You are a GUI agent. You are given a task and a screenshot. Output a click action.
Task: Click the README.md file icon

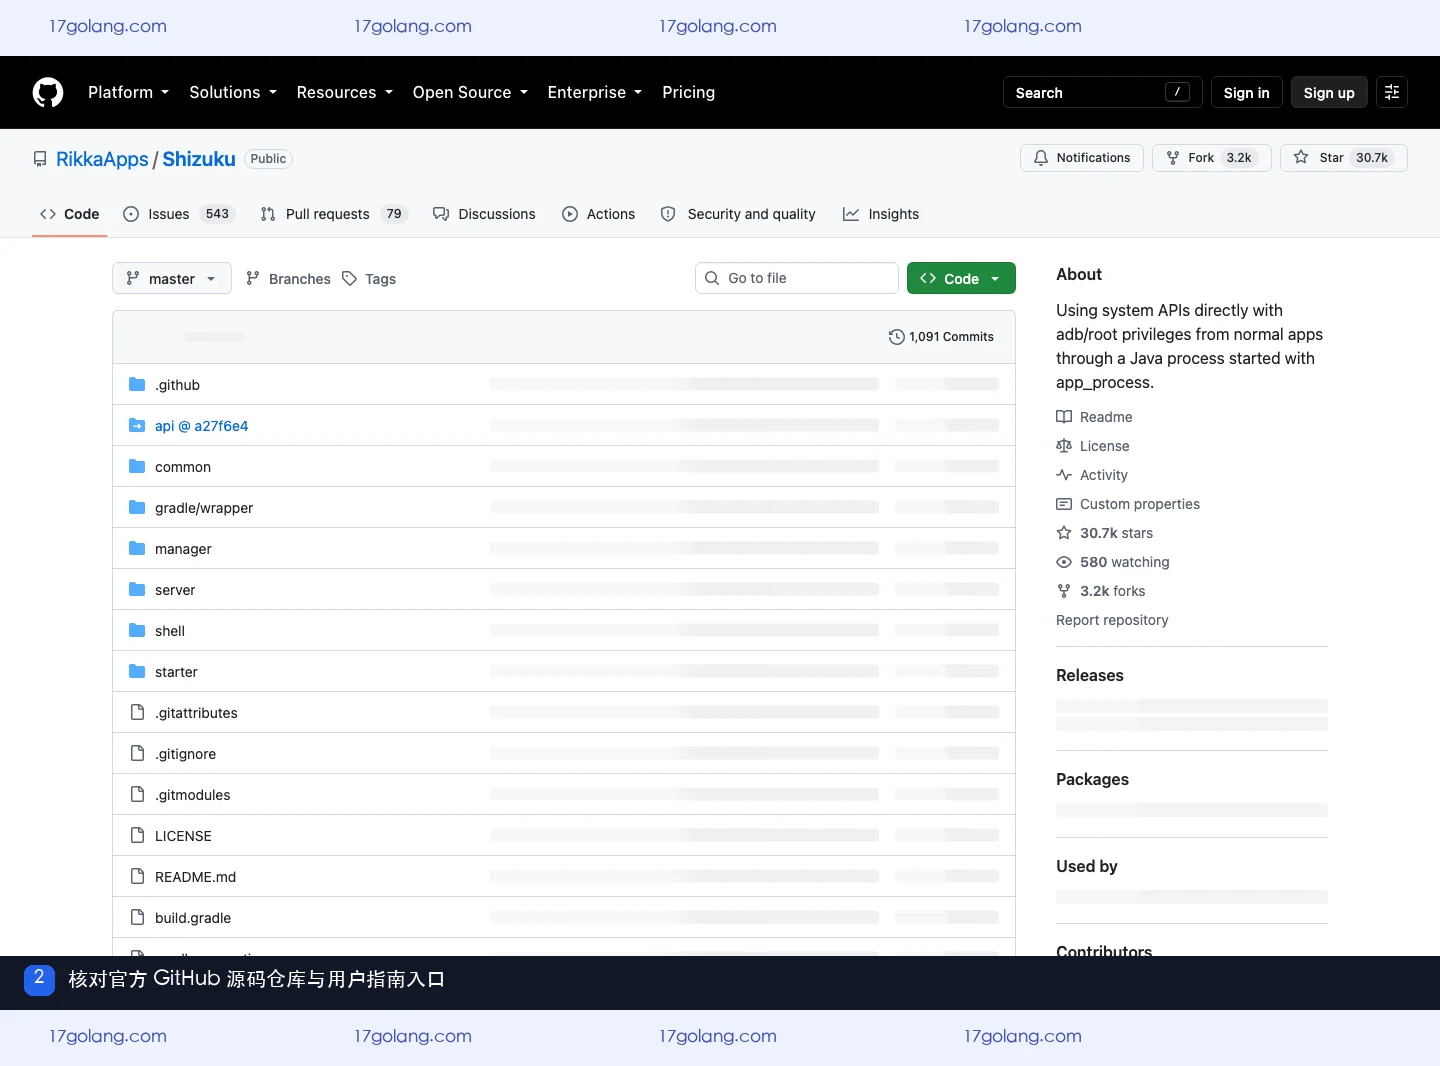pos(137,877)
